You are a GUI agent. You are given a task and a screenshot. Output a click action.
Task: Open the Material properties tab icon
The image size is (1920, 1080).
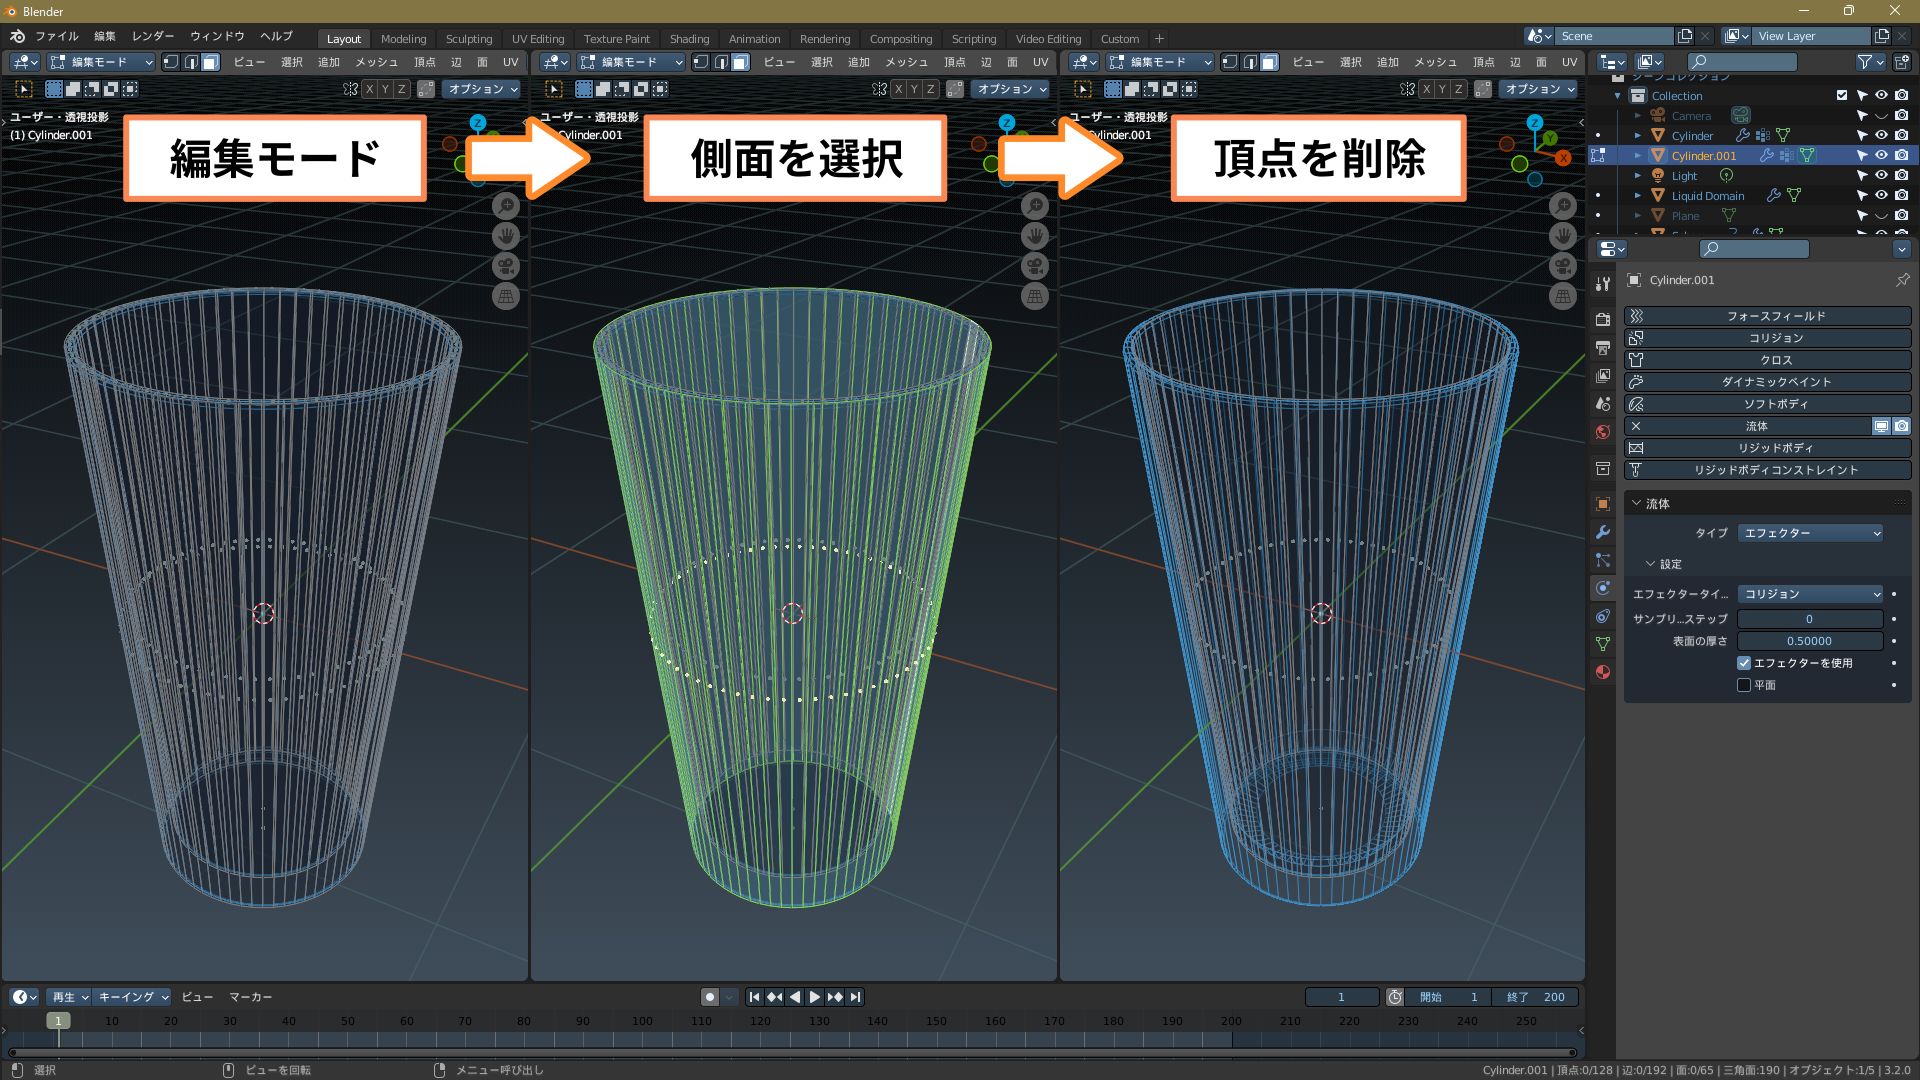[x=1603, y=672]
